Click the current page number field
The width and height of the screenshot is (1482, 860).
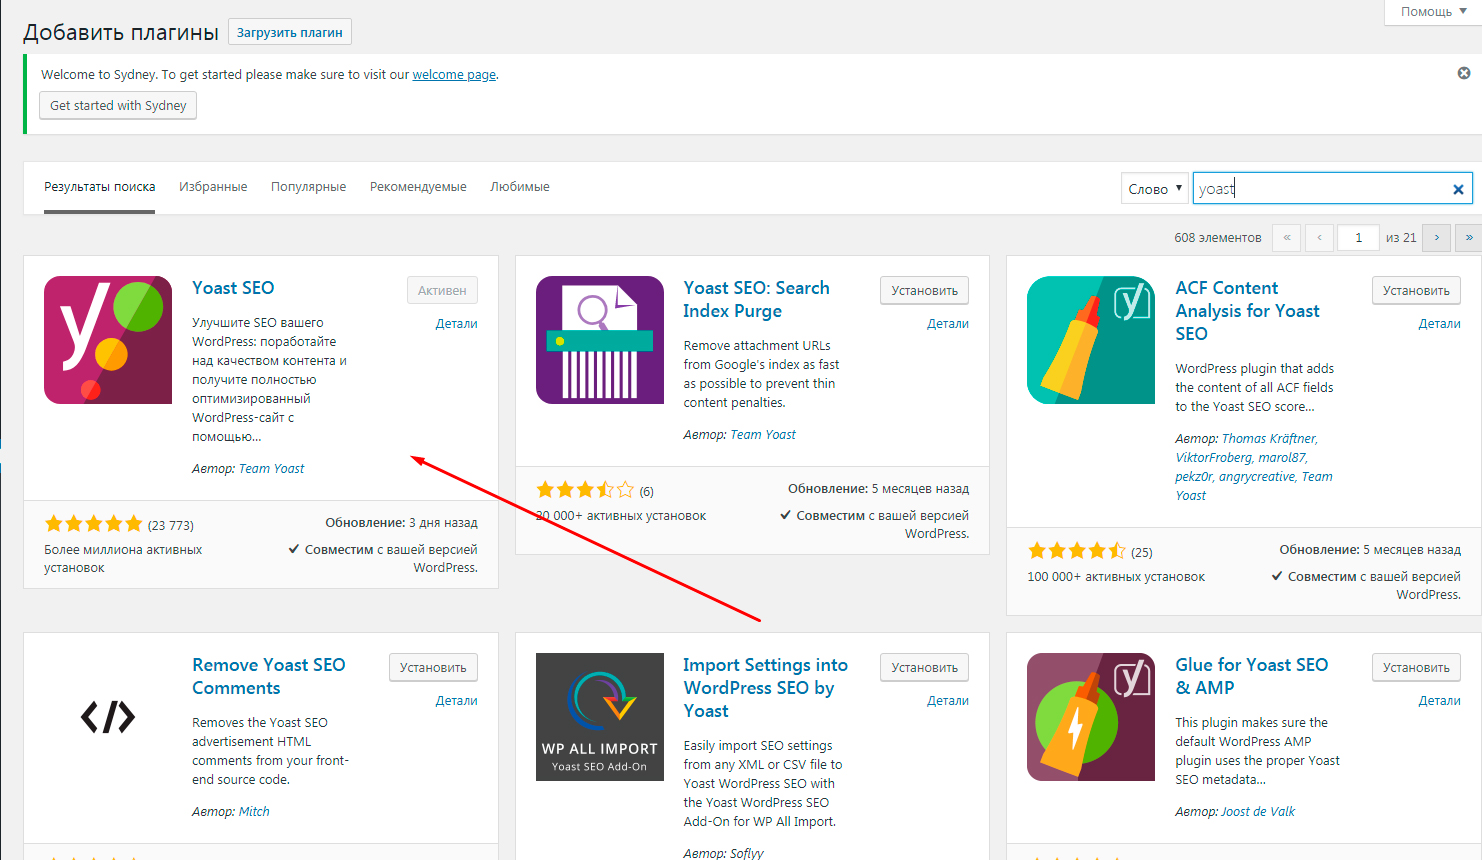(x=1359, y=237)
